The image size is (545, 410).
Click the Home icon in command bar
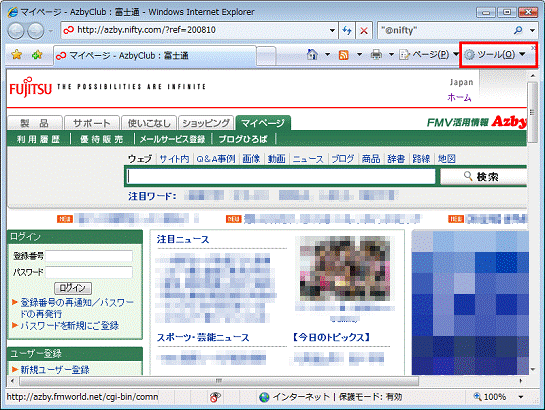point(312,55)
